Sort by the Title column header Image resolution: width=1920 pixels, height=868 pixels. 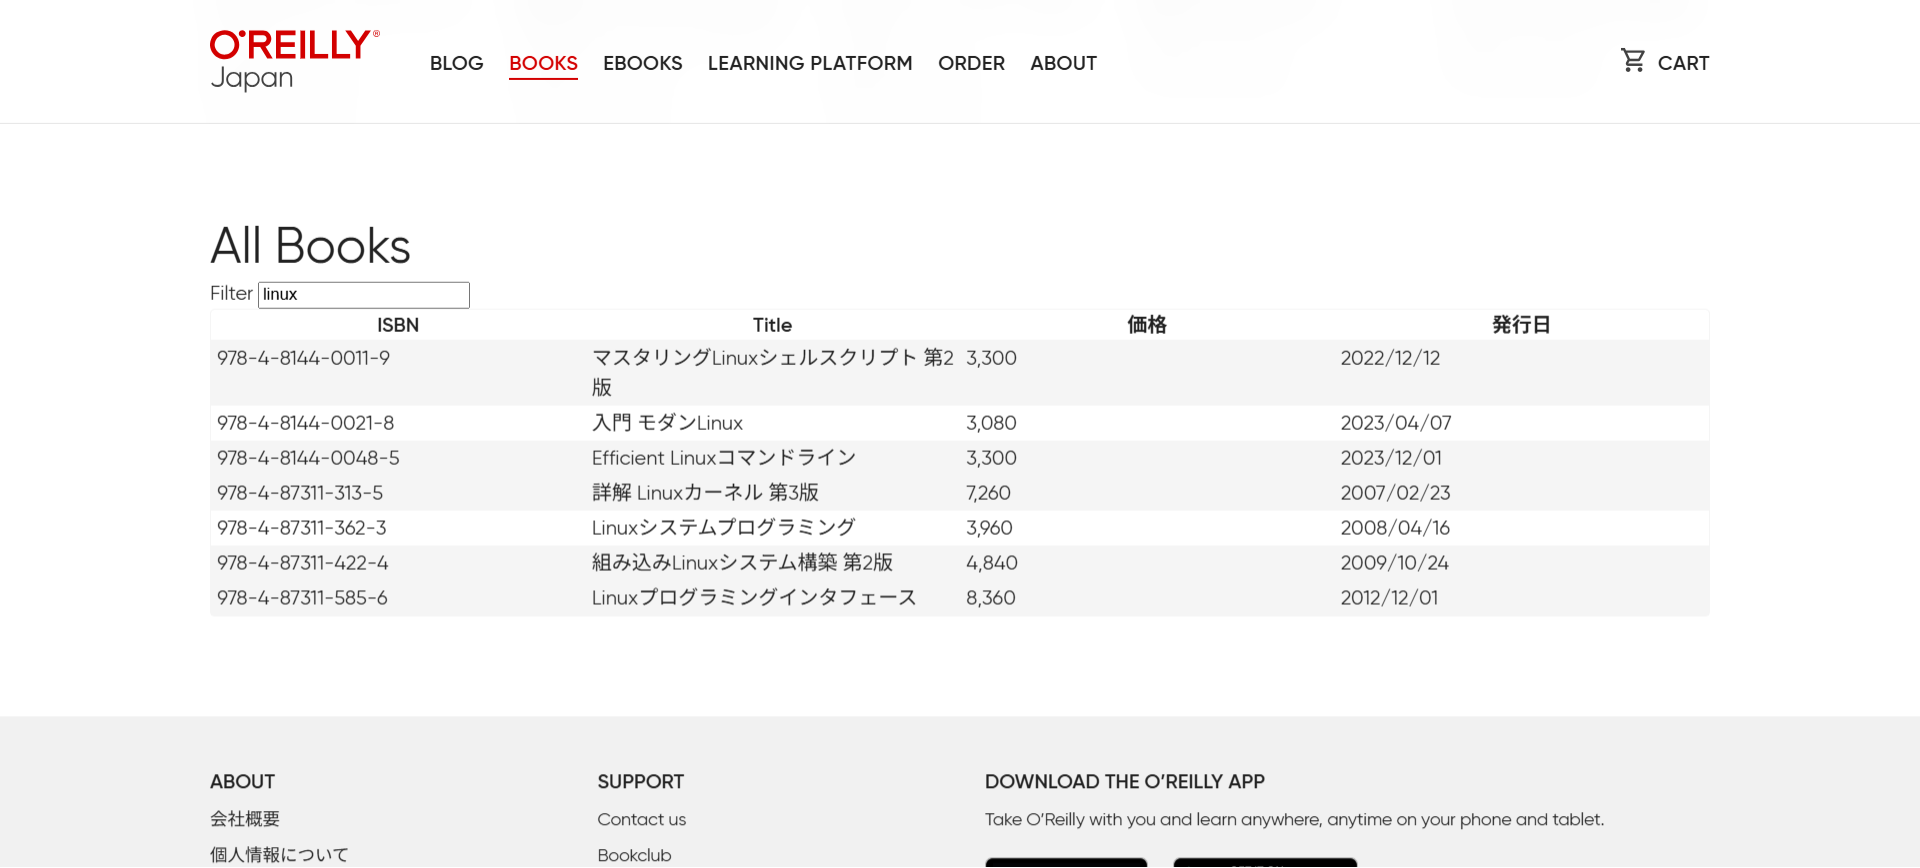coord(772,325)
